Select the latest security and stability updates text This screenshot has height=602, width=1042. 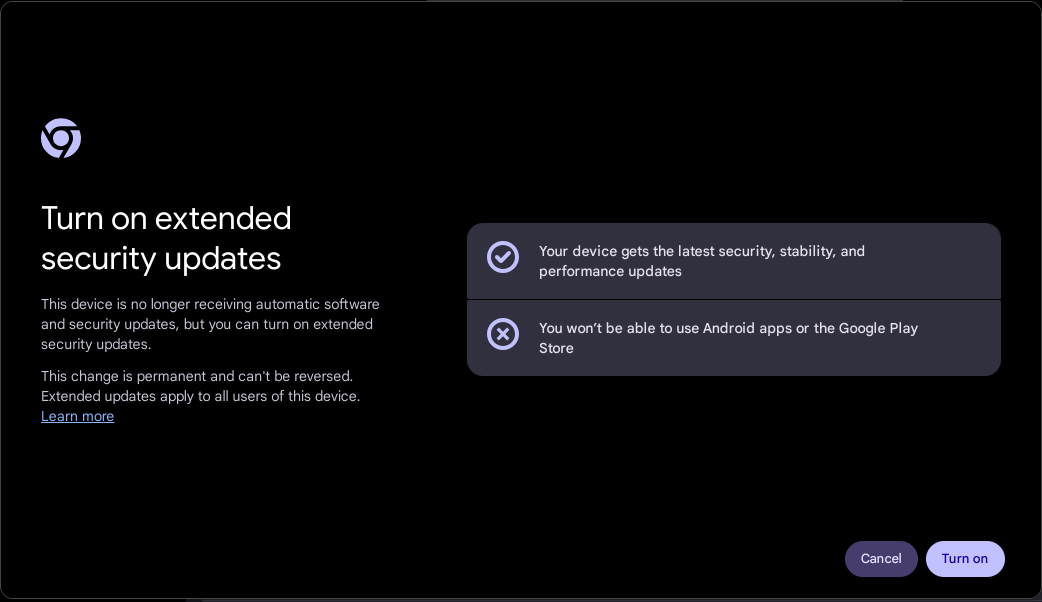click(702, 261)
